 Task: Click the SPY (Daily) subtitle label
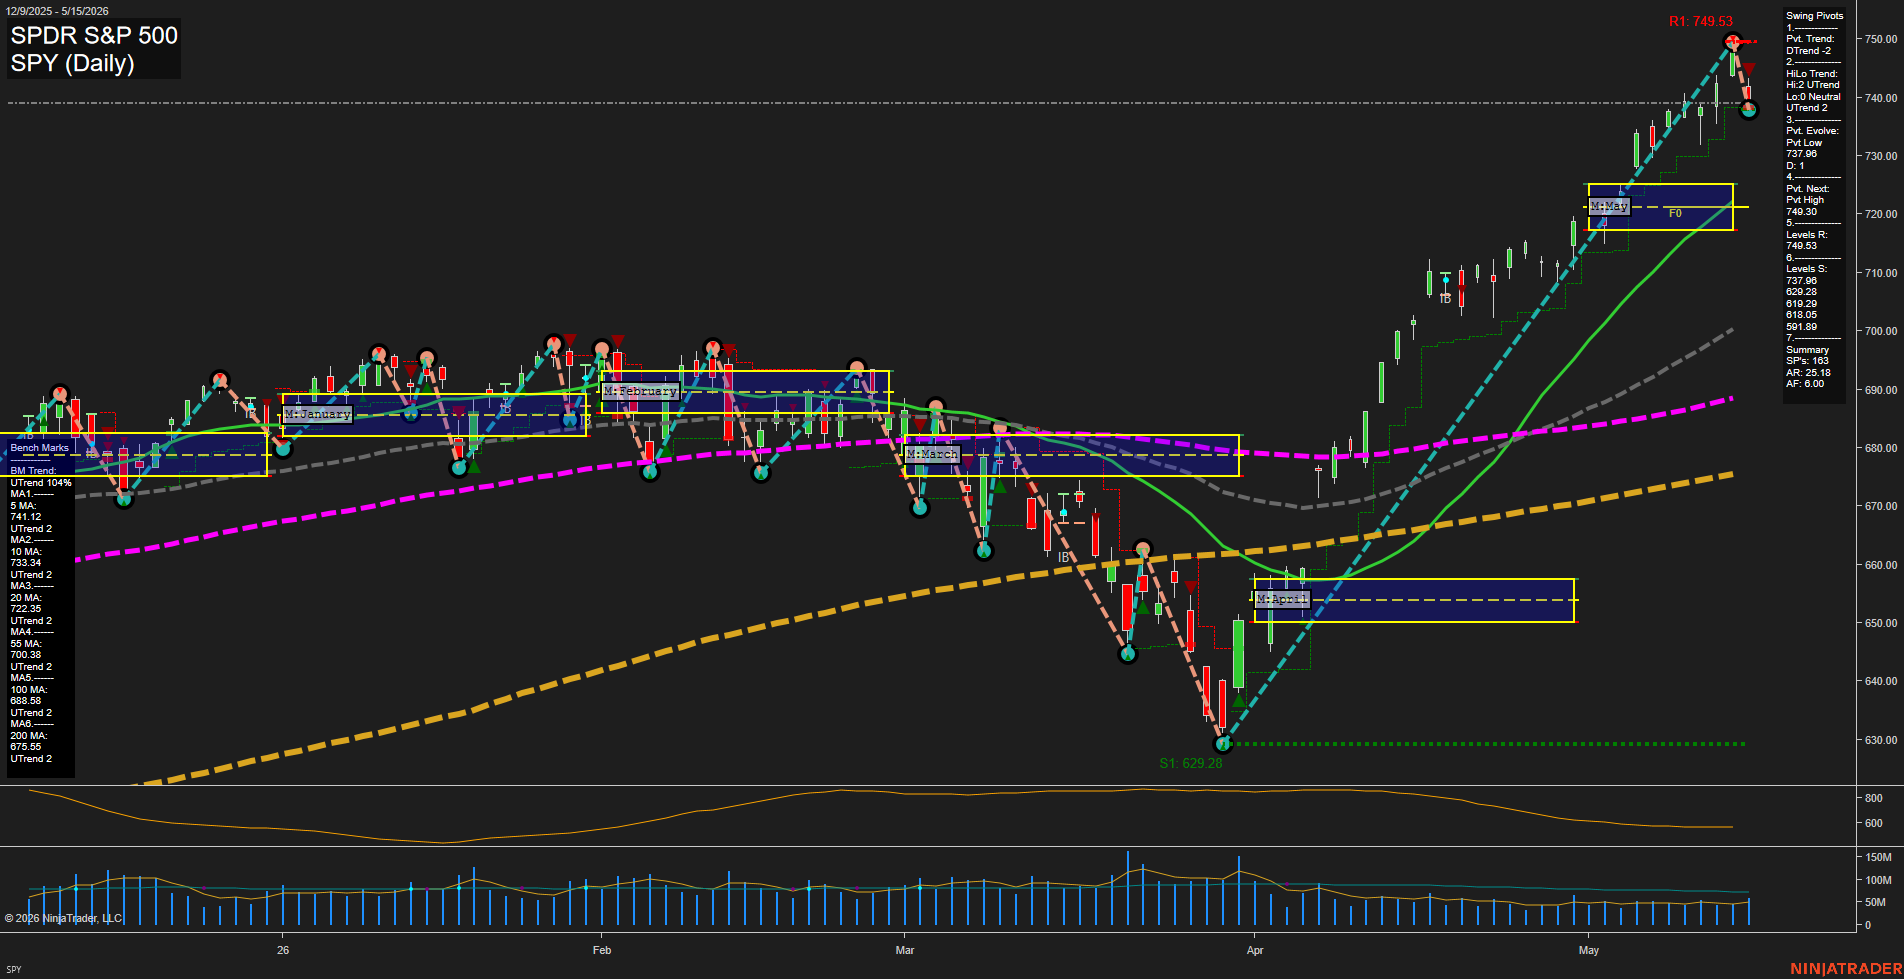click(x=72, y=63)
